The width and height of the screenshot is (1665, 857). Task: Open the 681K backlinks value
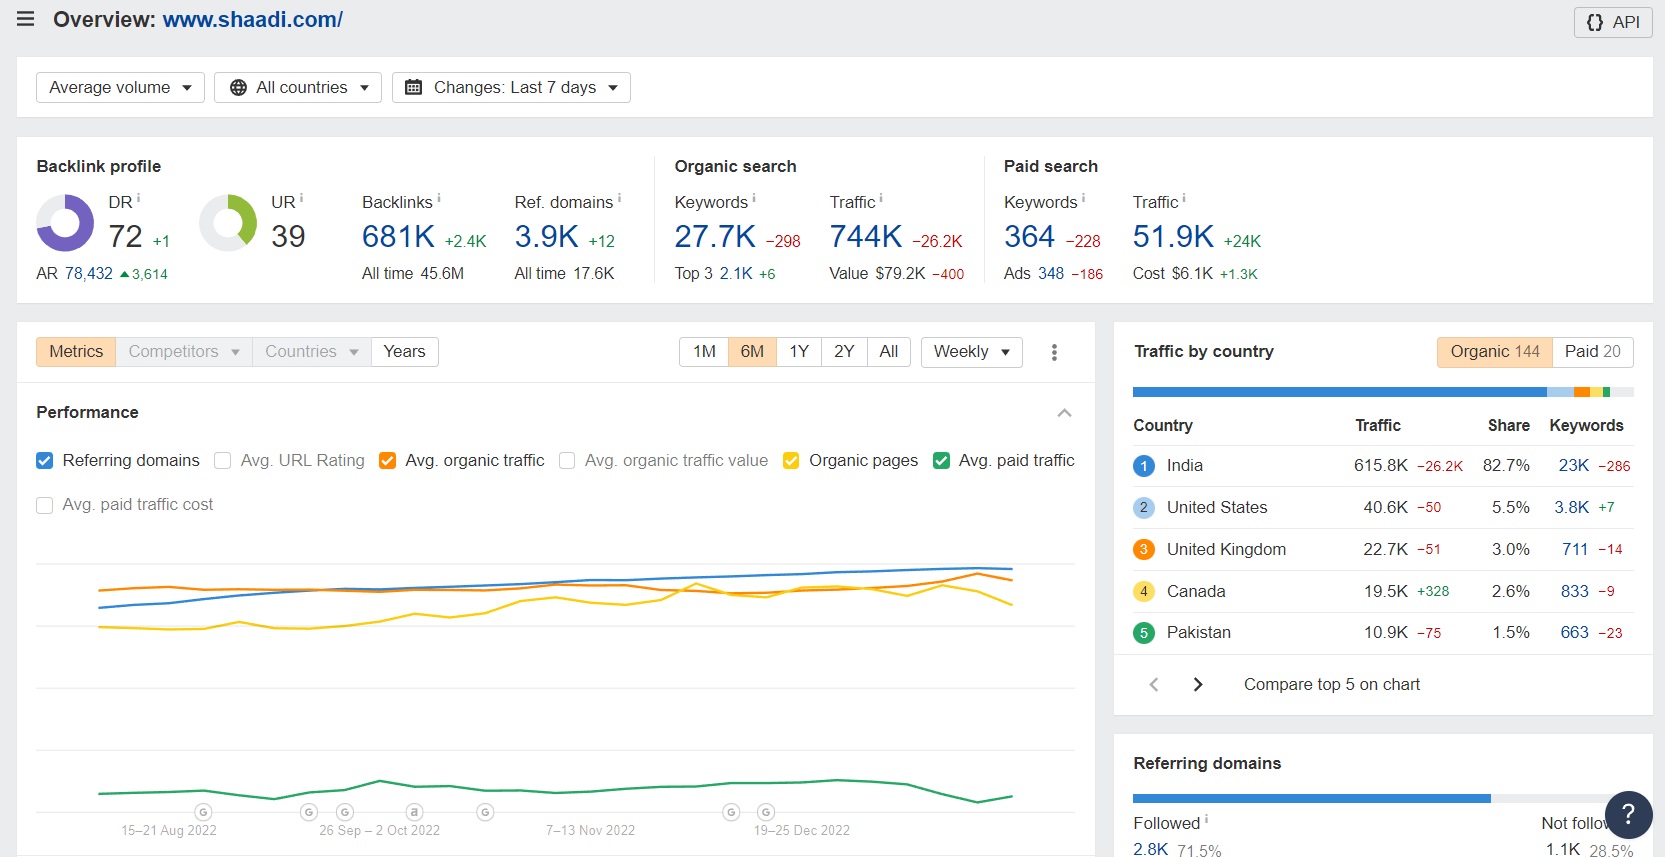pyautogui.click(x=398, y=236)
